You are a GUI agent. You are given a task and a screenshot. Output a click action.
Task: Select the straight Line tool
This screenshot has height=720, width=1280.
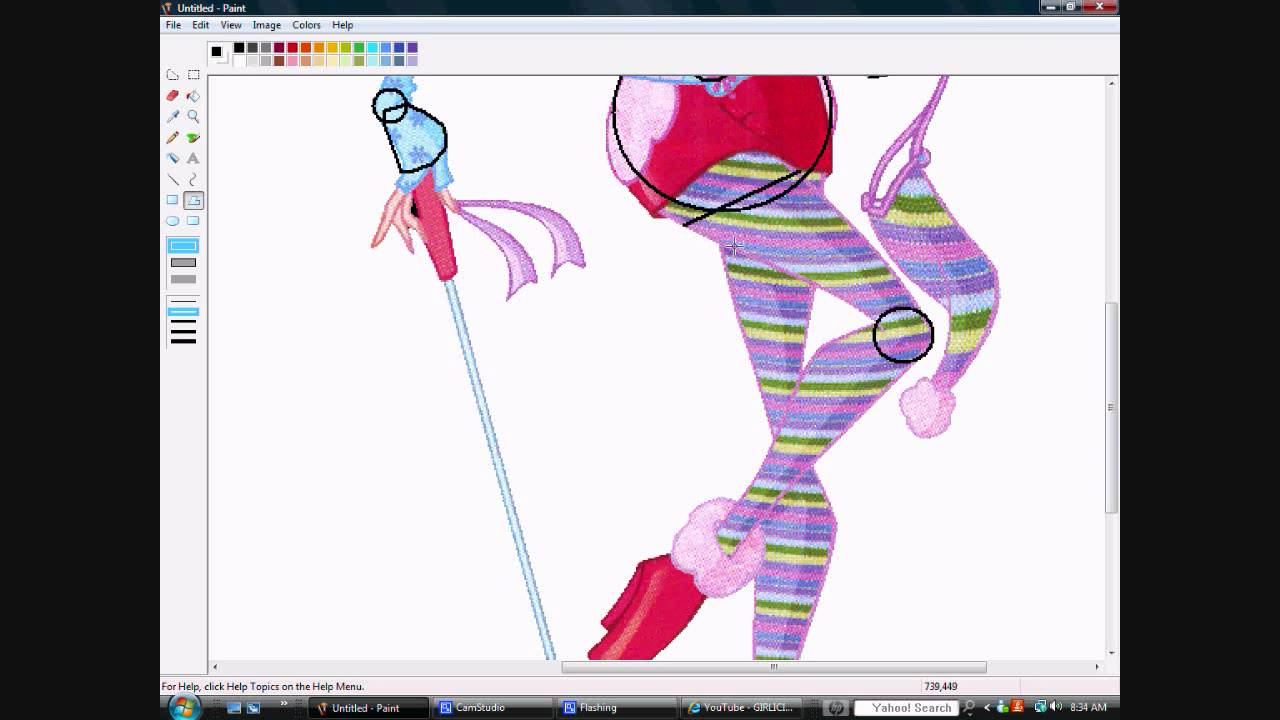[x=172, y=180]
